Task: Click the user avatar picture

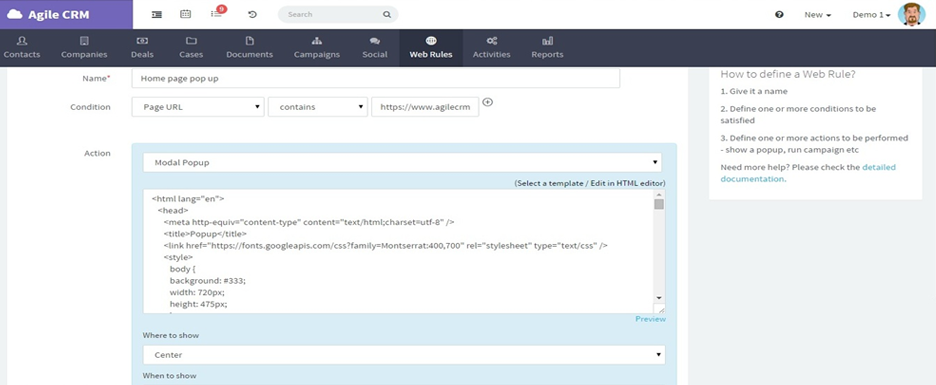Action: click(911, 14)
